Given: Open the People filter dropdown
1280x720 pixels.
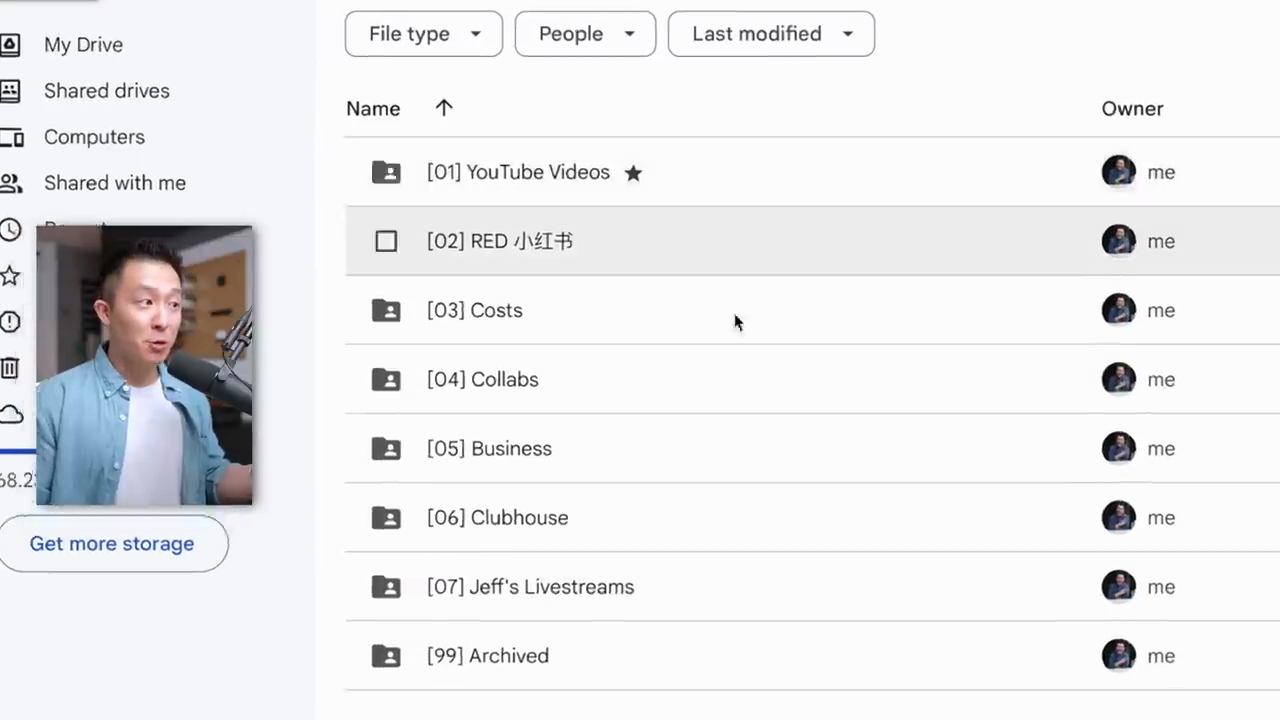Looking at the screenshot, I should coord(585,34).
